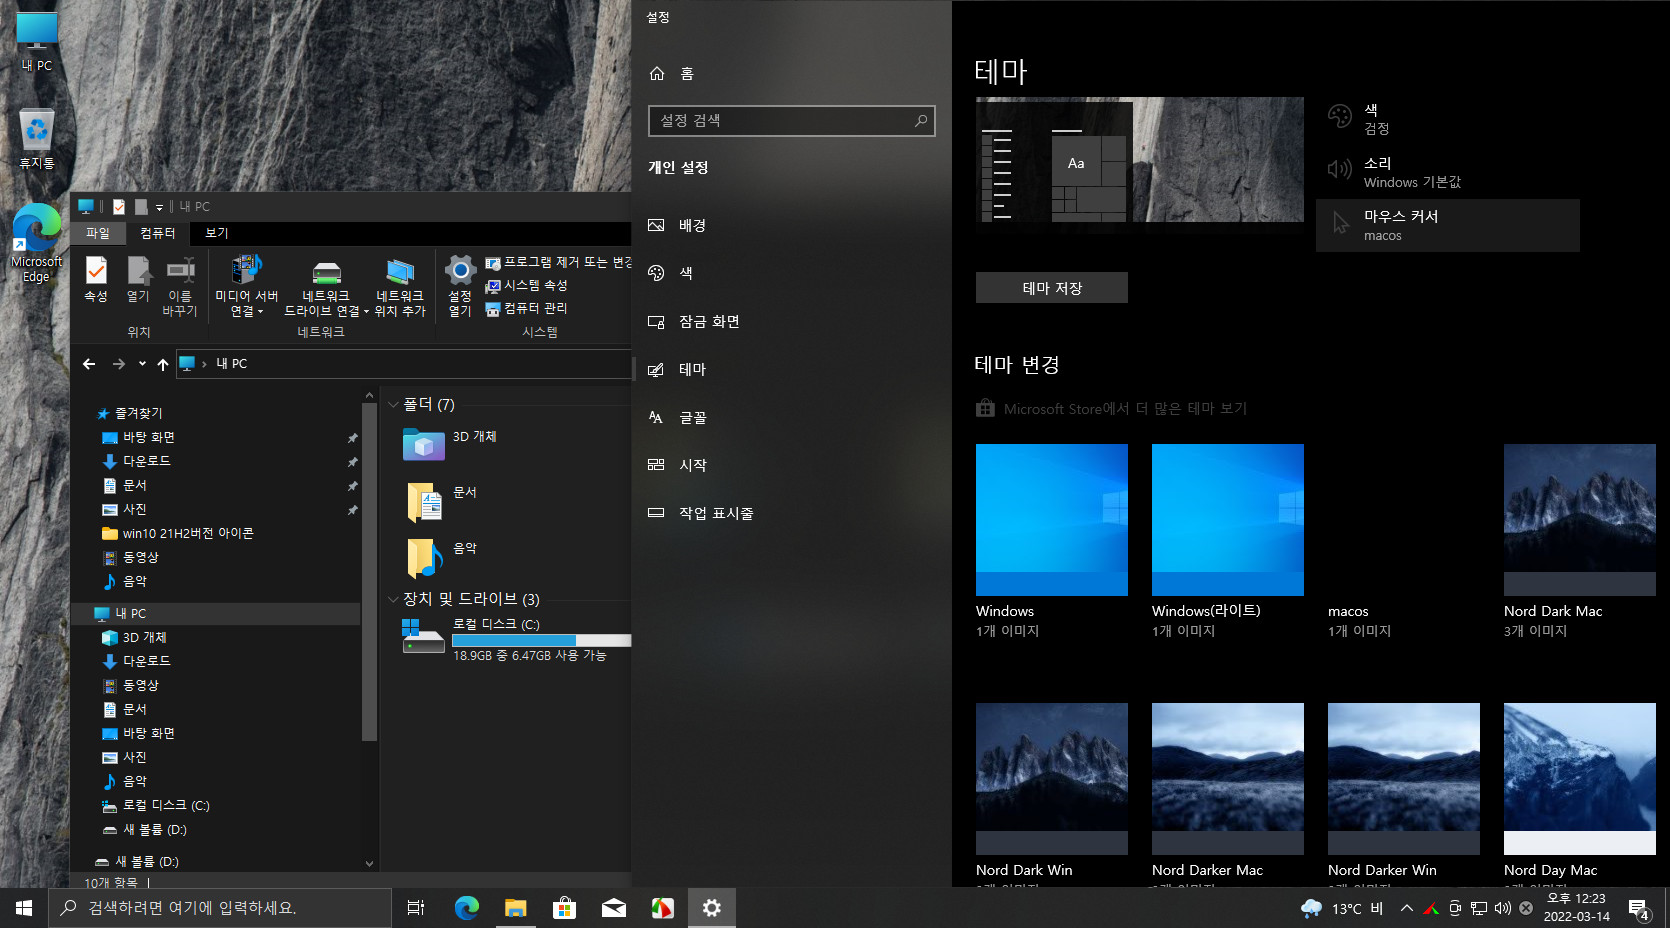
Task: Collapse the 폴더 (7) group
Action: click(x=393, y=404)
